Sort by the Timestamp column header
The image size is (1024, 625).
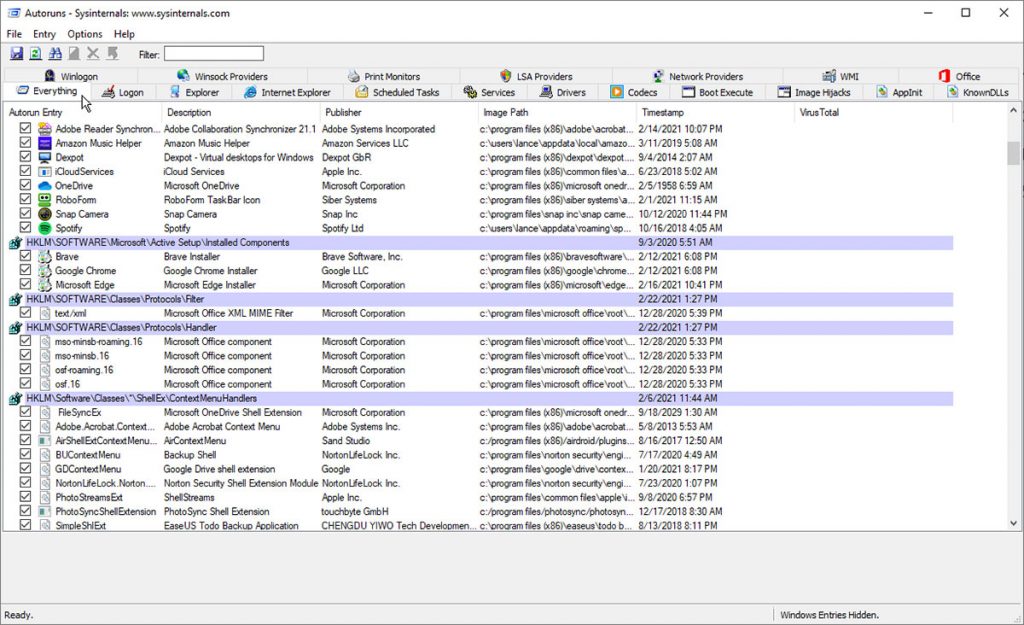(x=663, y=113)
